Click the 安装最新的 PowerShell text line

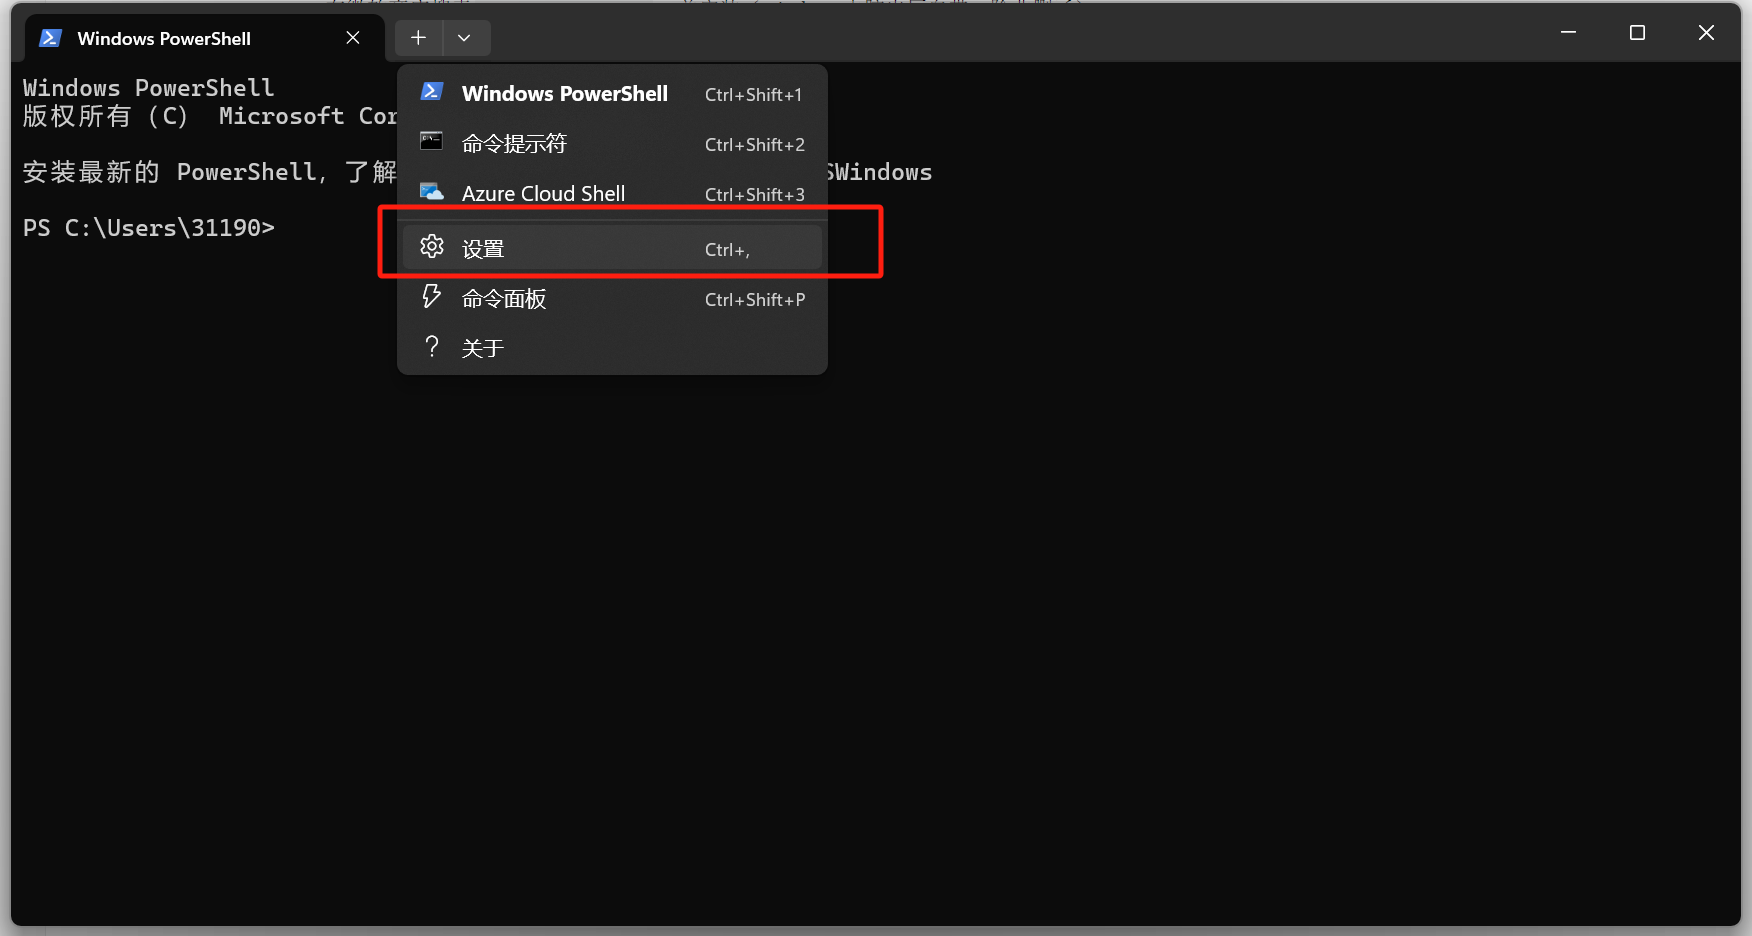[x=210, y=172]
